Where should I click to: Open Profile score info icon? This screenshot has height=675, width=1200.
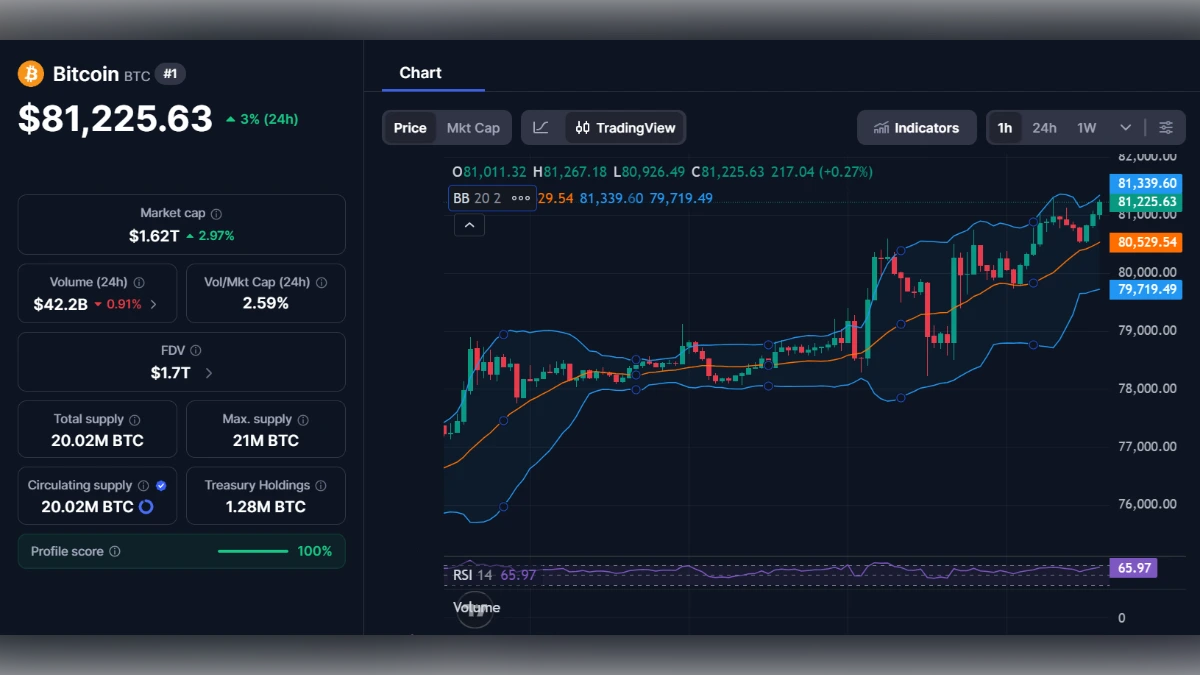coord(115,552)
